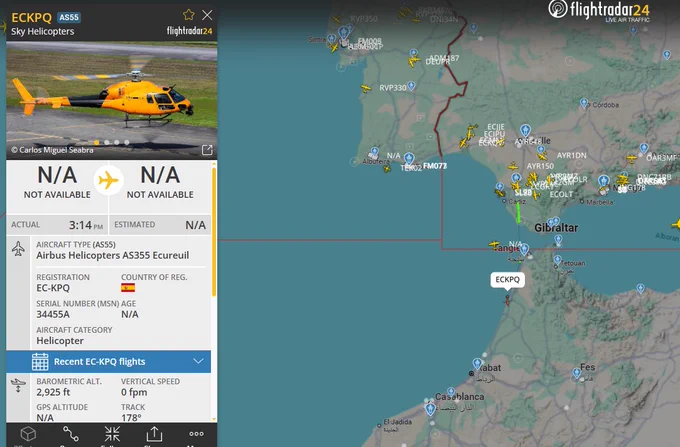This screenshot has width=680, height=447.
Task: Click the airport pin near Albufeira
Action: pyautogui.click(x=374, y=153)
